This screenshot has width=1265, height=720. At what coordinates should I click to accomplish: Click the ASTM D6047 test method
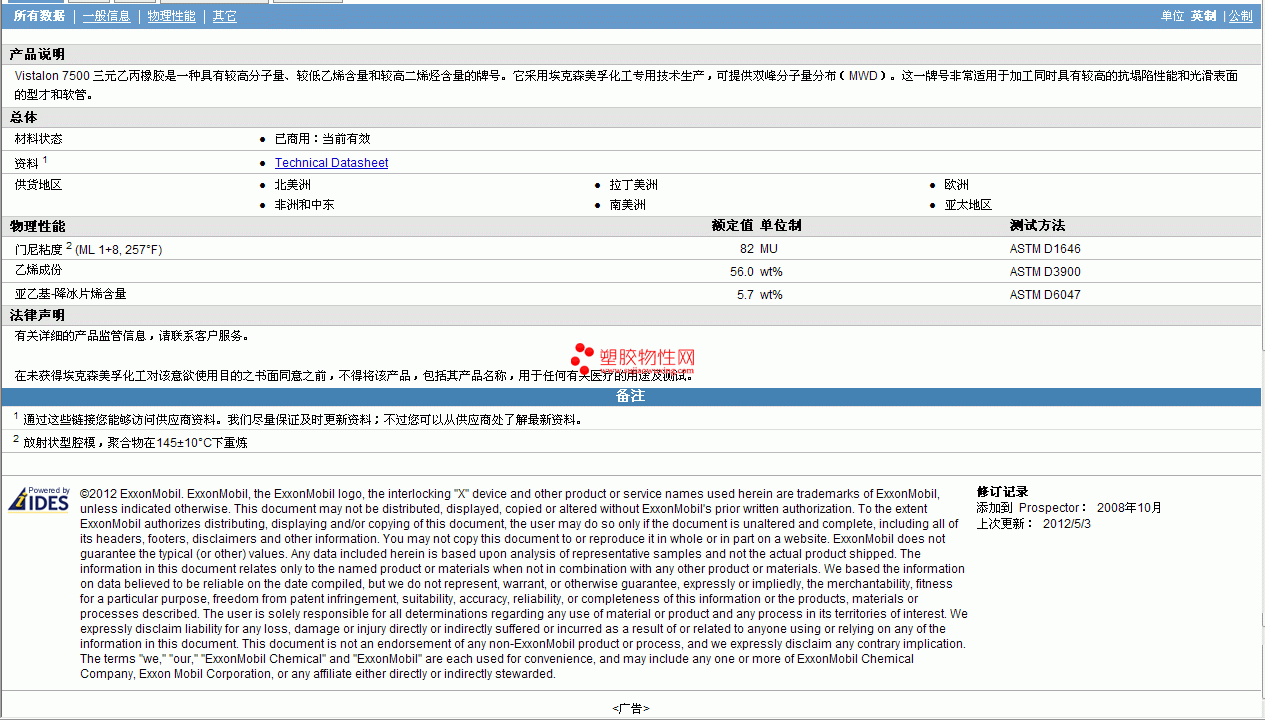coord(1045,295)
